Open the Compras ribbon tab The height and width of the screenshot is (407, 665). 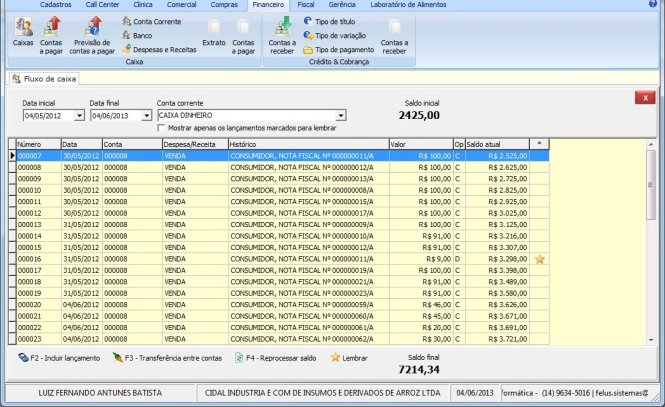click(224, 5)
